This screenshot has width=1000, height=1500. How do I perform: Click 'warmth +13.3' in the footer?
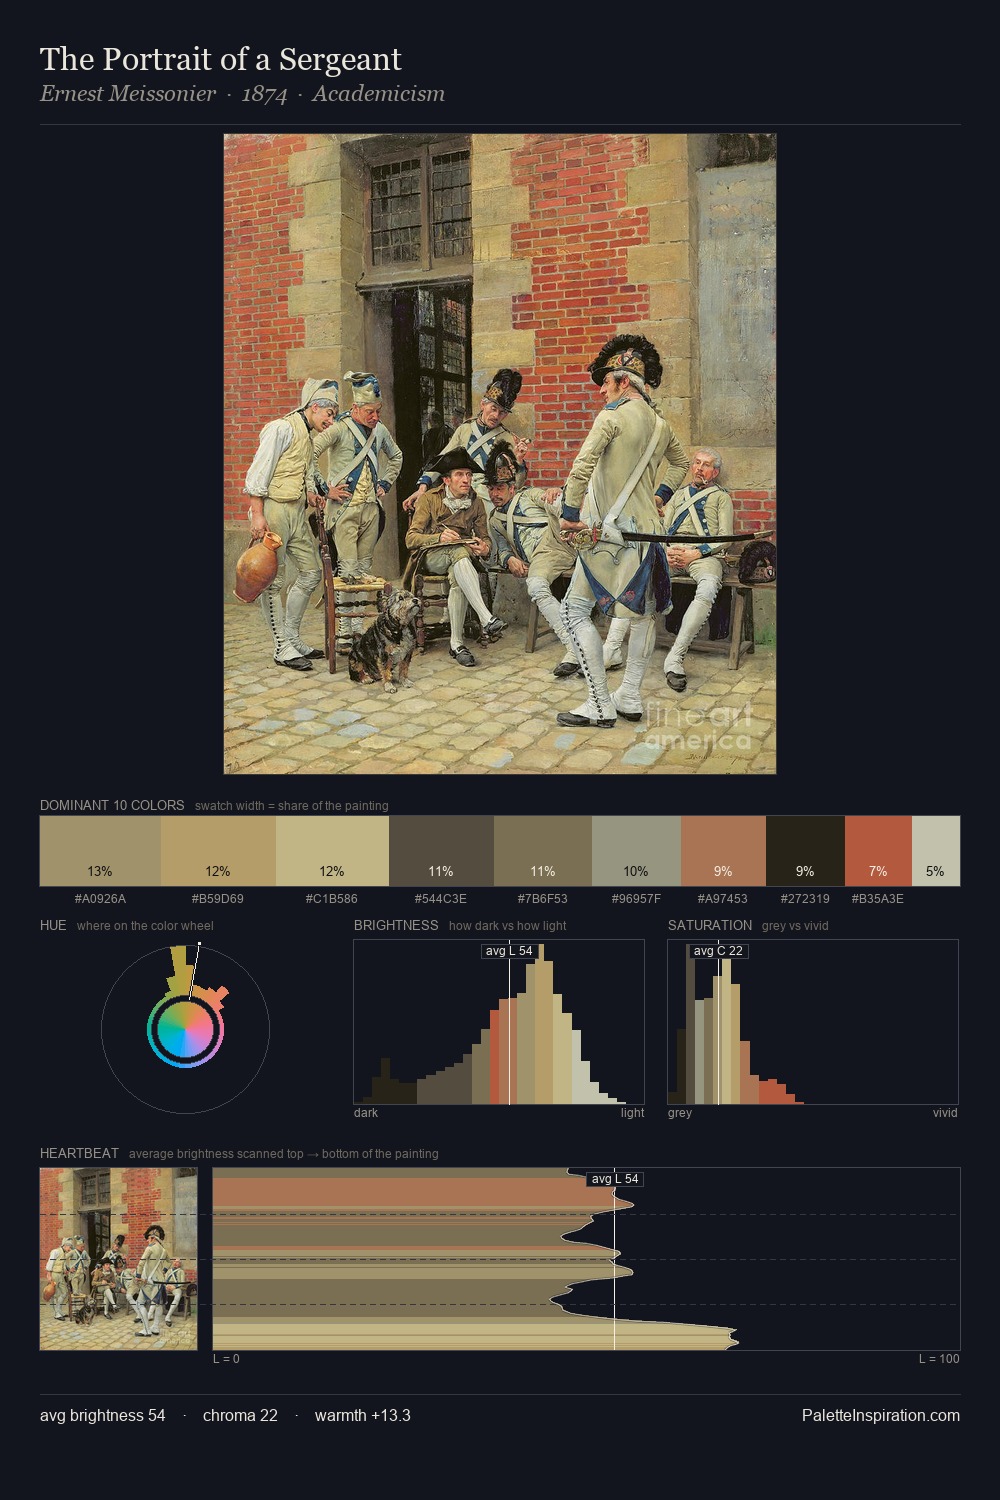pyautogui.click(x=363, y=1416)
